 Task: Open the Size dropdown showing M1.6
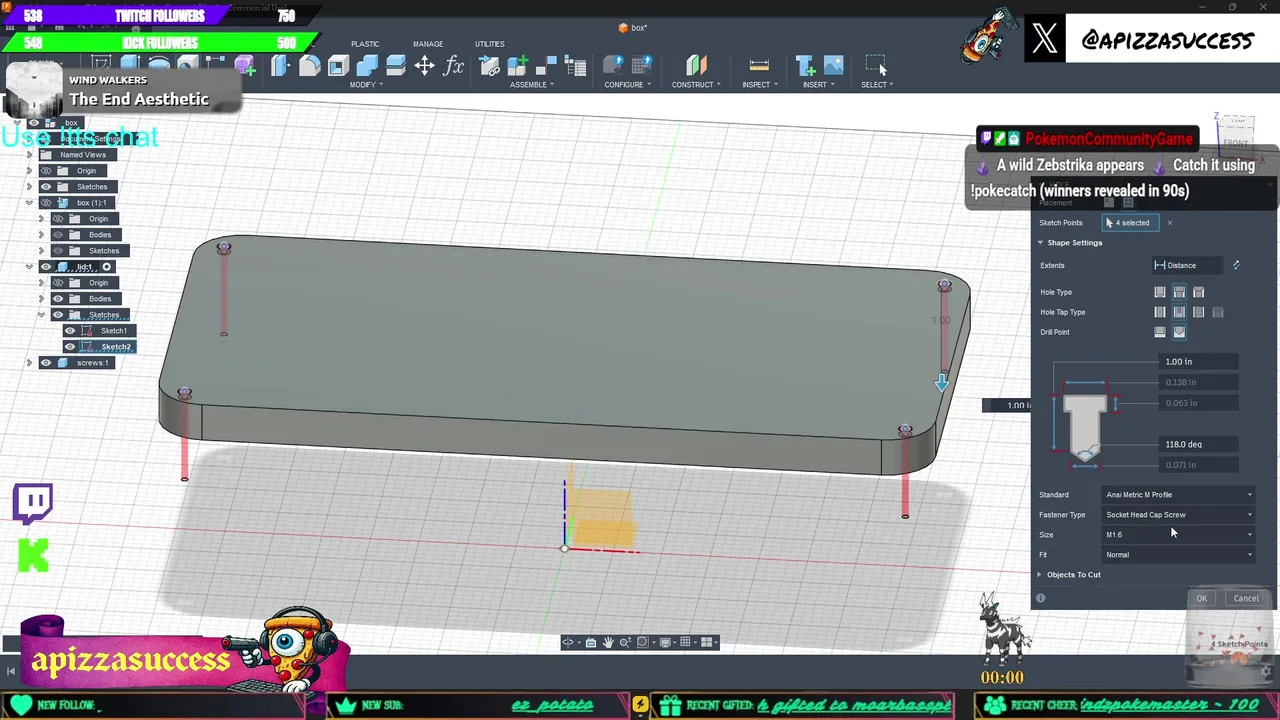(x=1178, y=535)
